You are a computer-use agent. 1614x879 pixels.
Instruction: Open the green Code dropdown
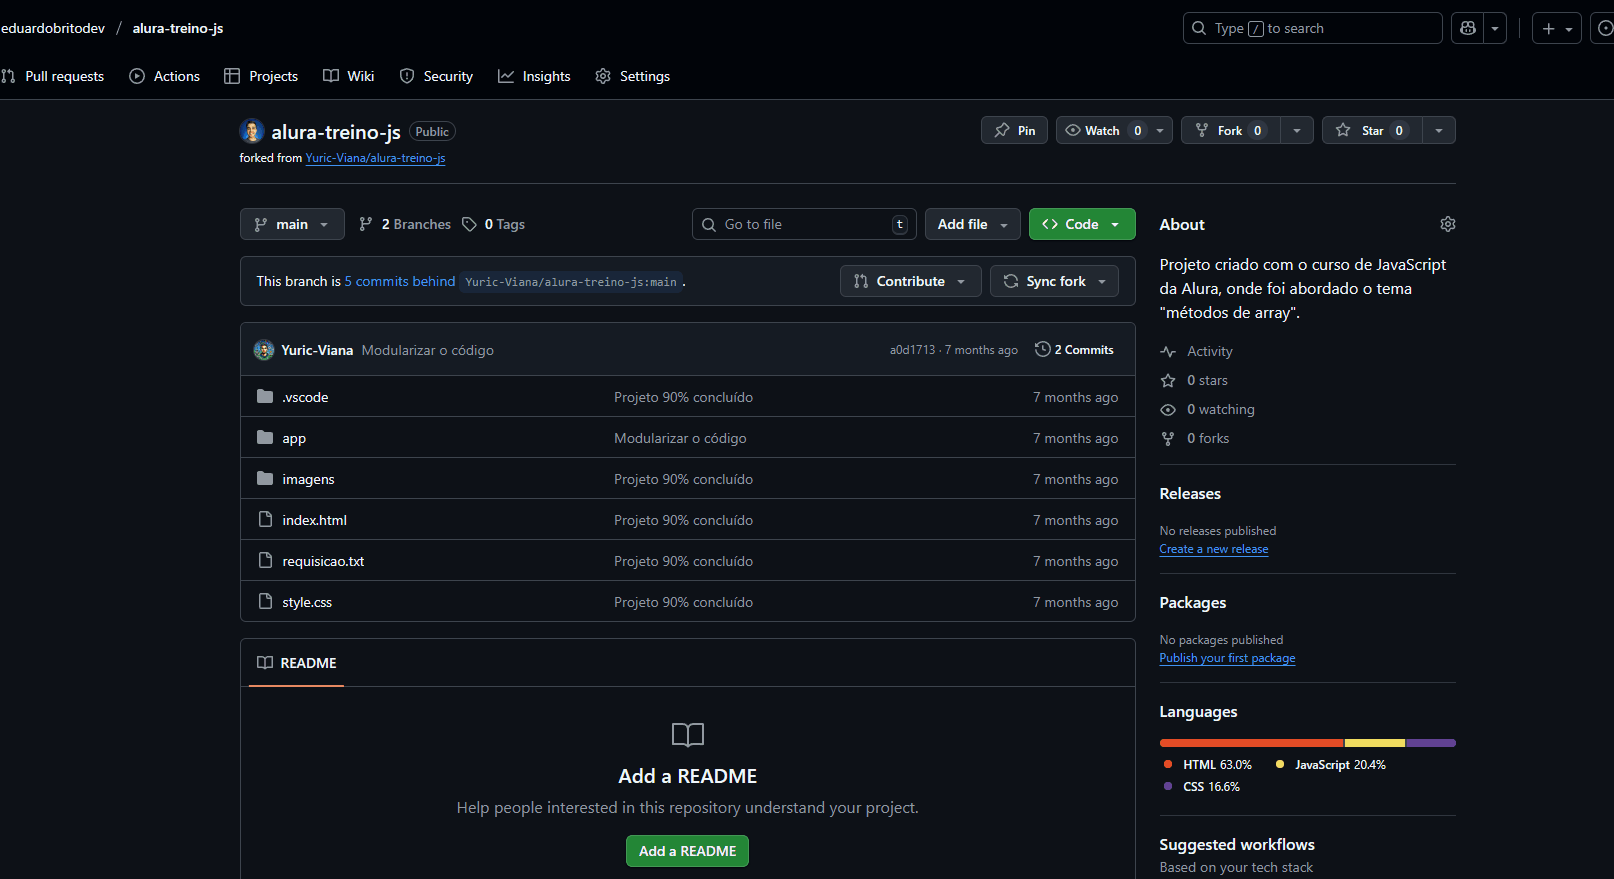1082,224
